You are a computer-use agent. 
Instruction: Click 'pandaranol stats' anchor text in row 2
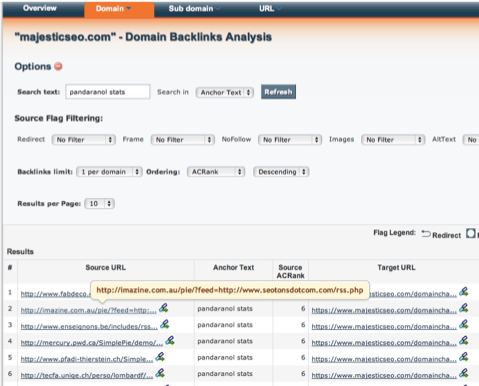pos(225,309)
